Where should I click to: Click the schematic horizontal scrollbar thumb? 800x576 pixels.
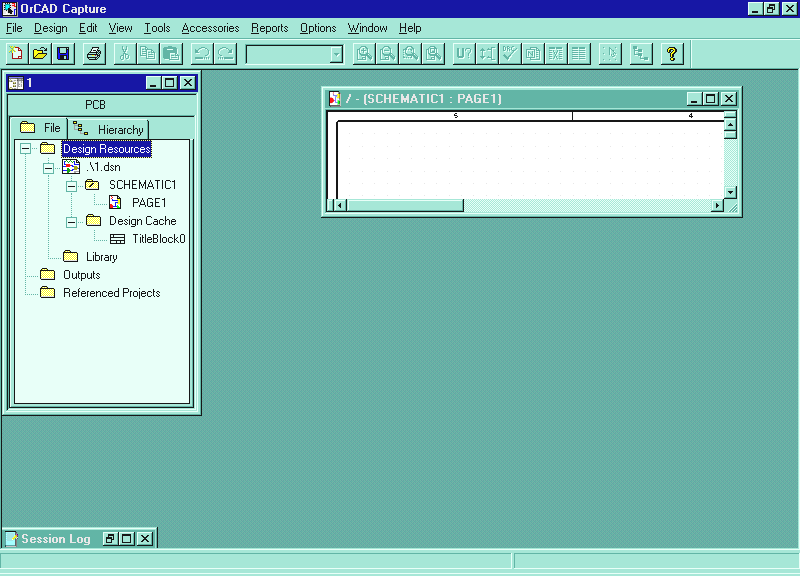(405, 205)
